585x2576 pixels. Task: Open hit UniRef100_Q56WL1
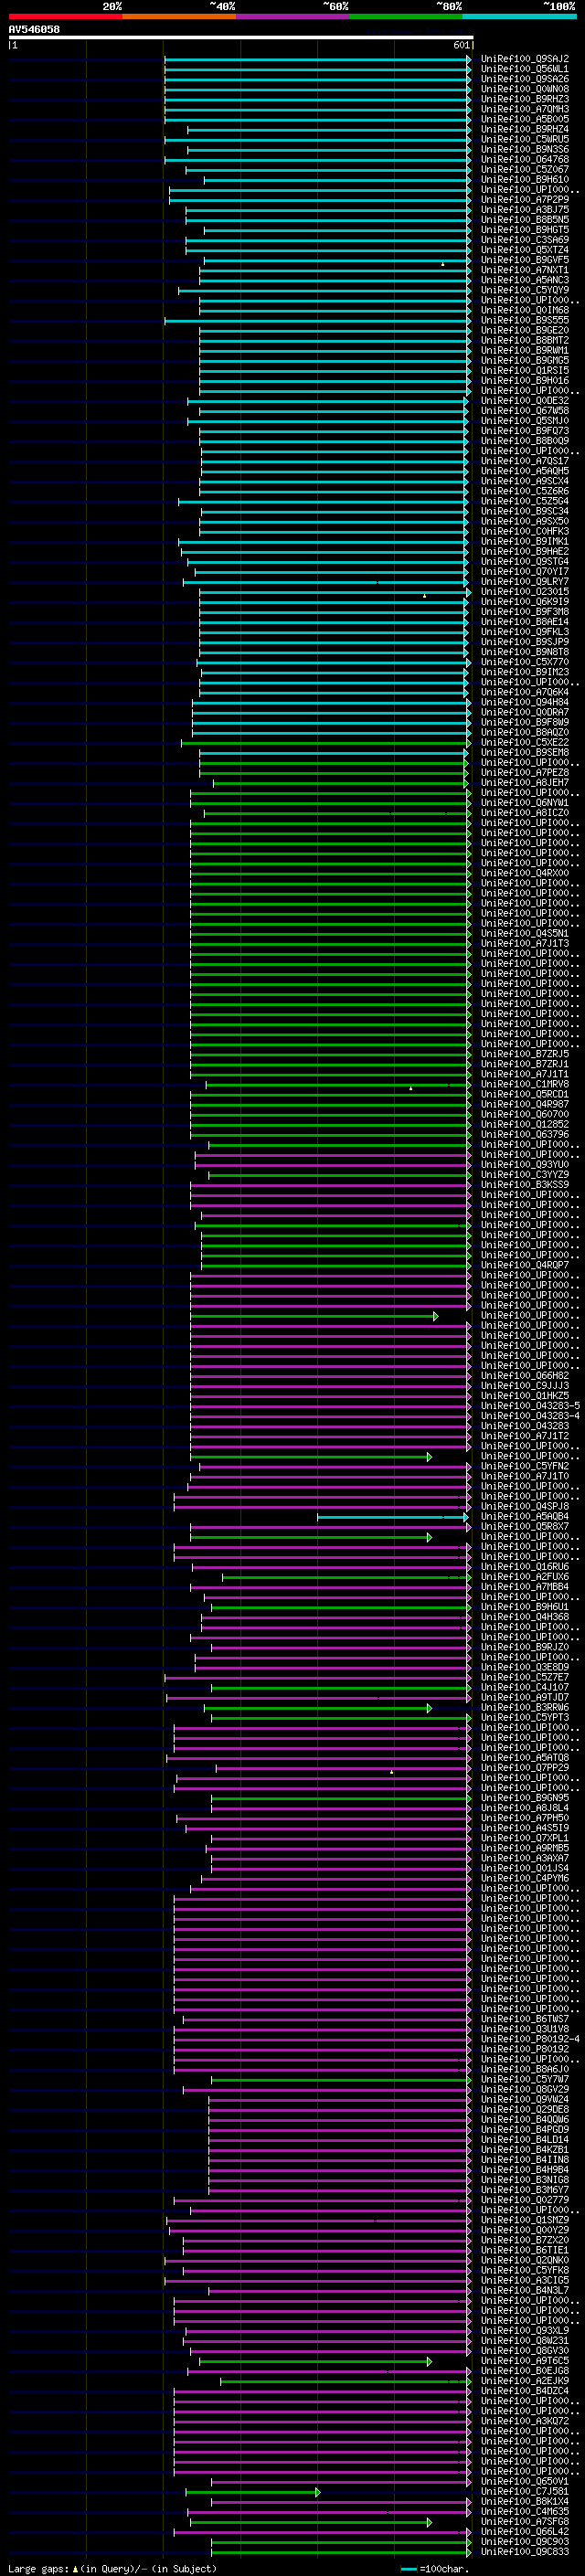click(x=525, y=69)
